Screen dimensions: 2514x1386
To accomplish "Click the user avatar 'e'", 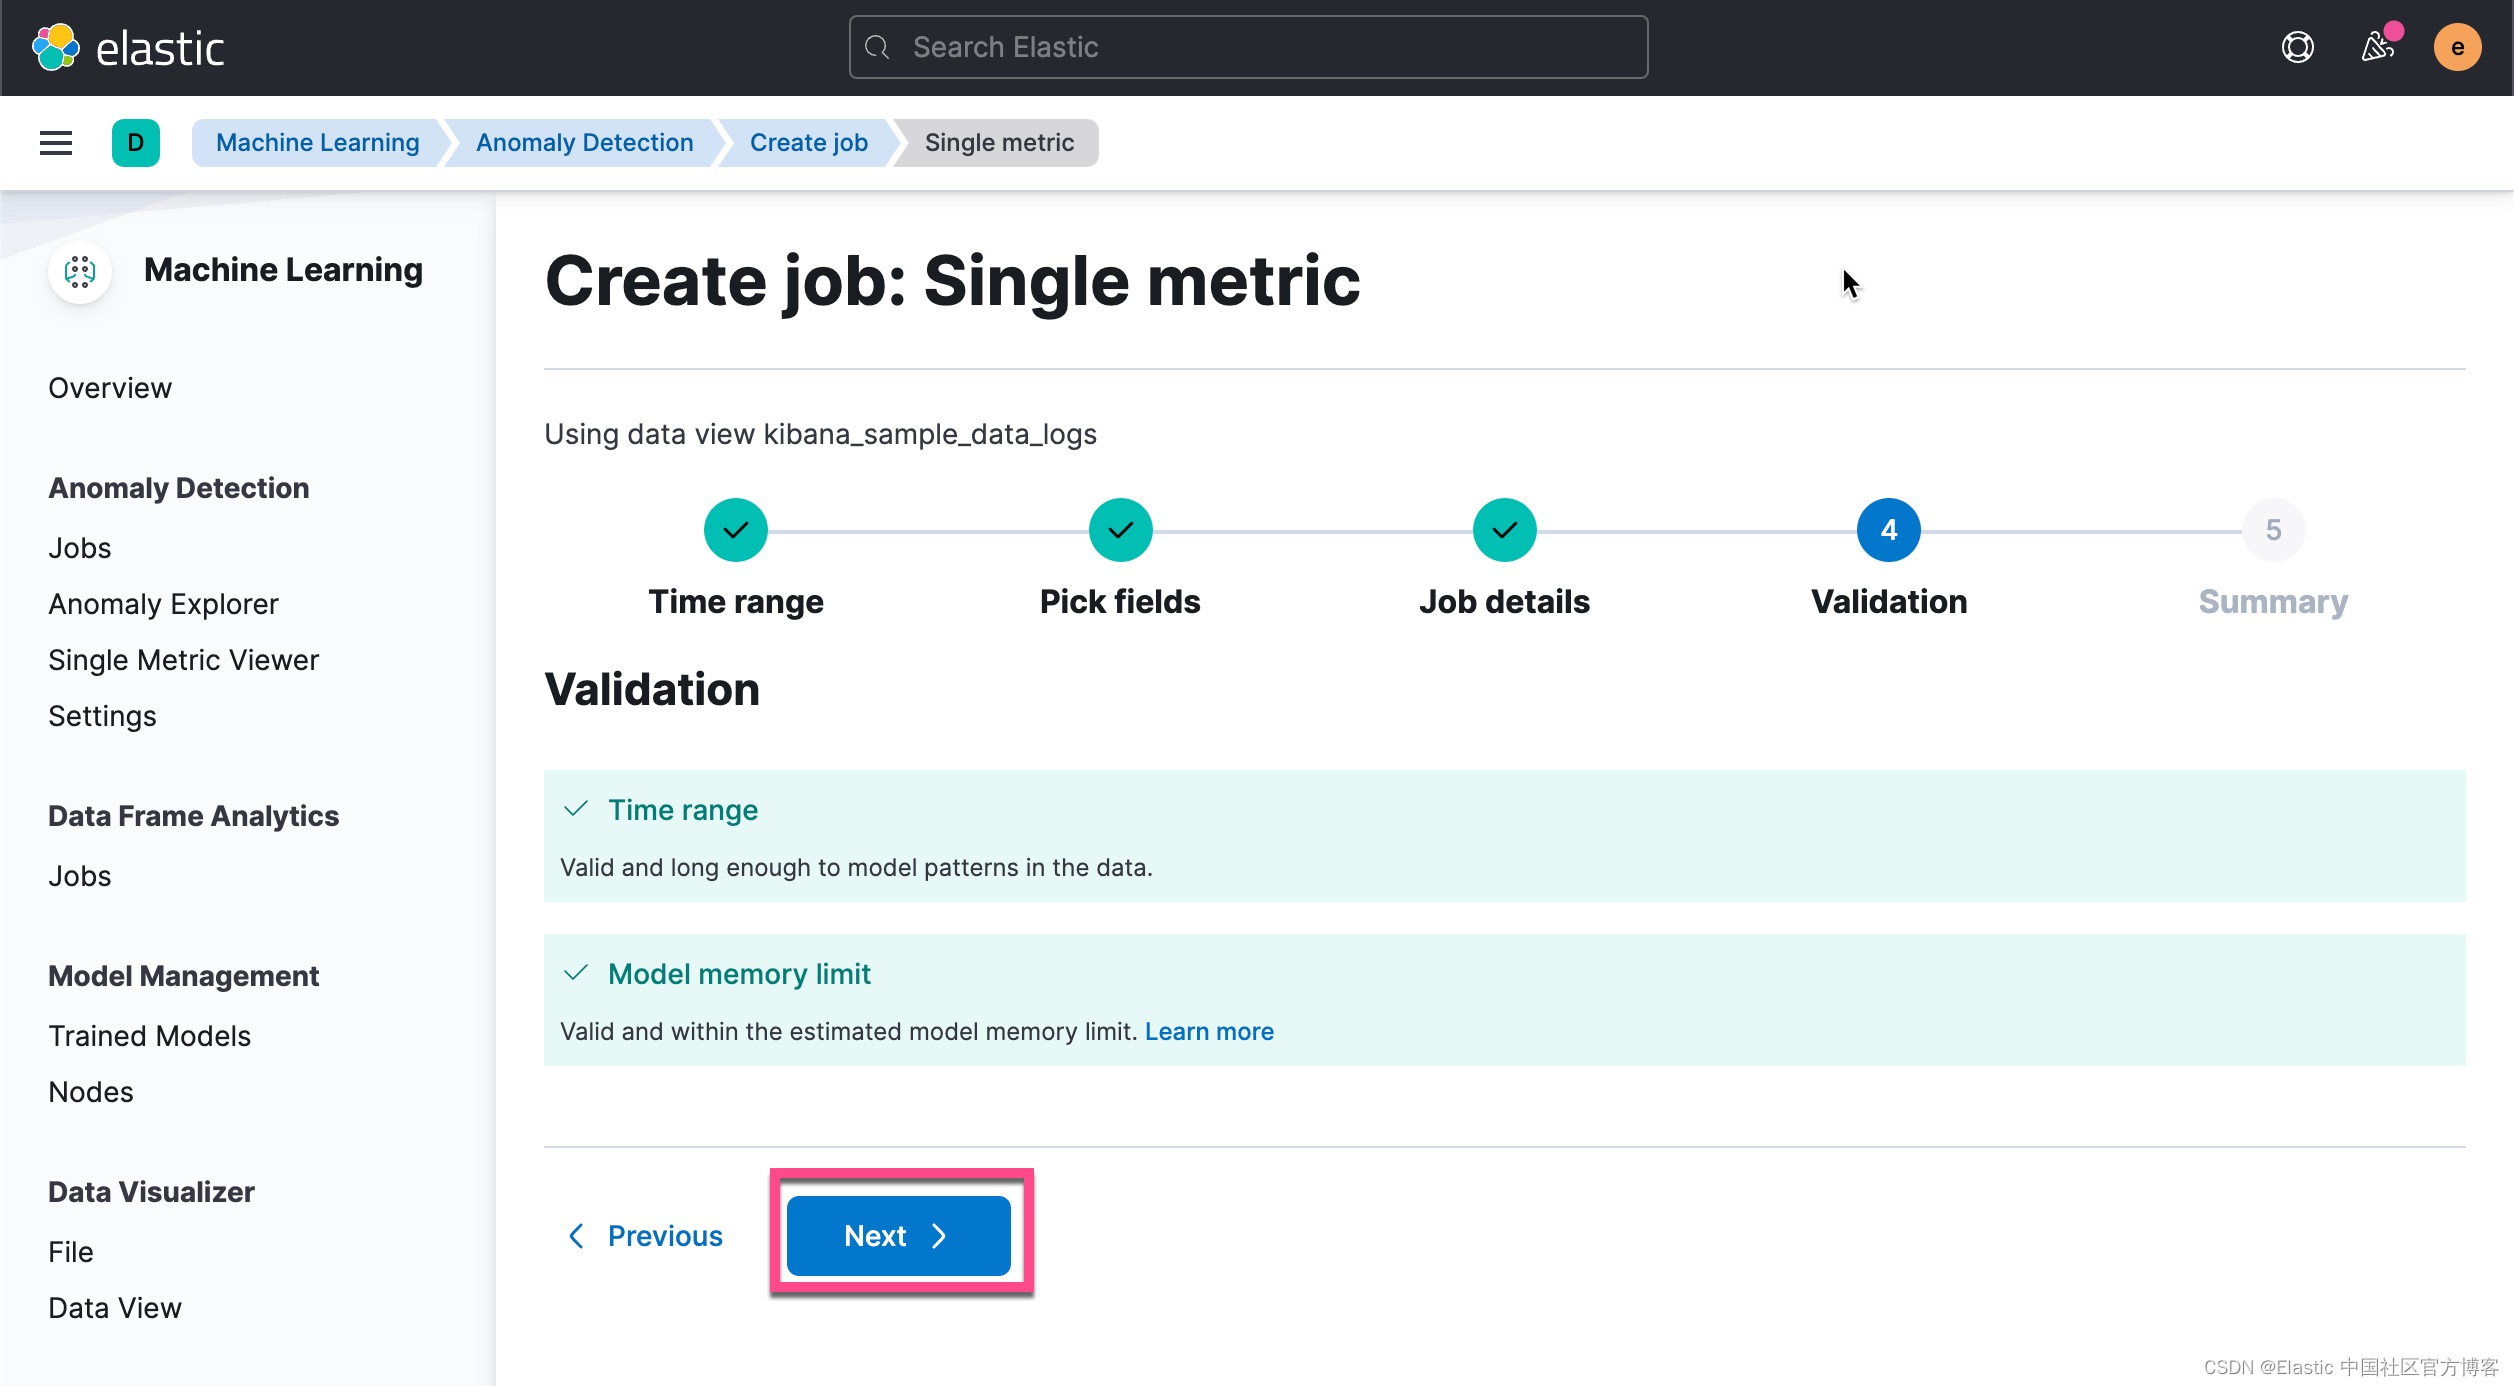I will coord(2456,47).
